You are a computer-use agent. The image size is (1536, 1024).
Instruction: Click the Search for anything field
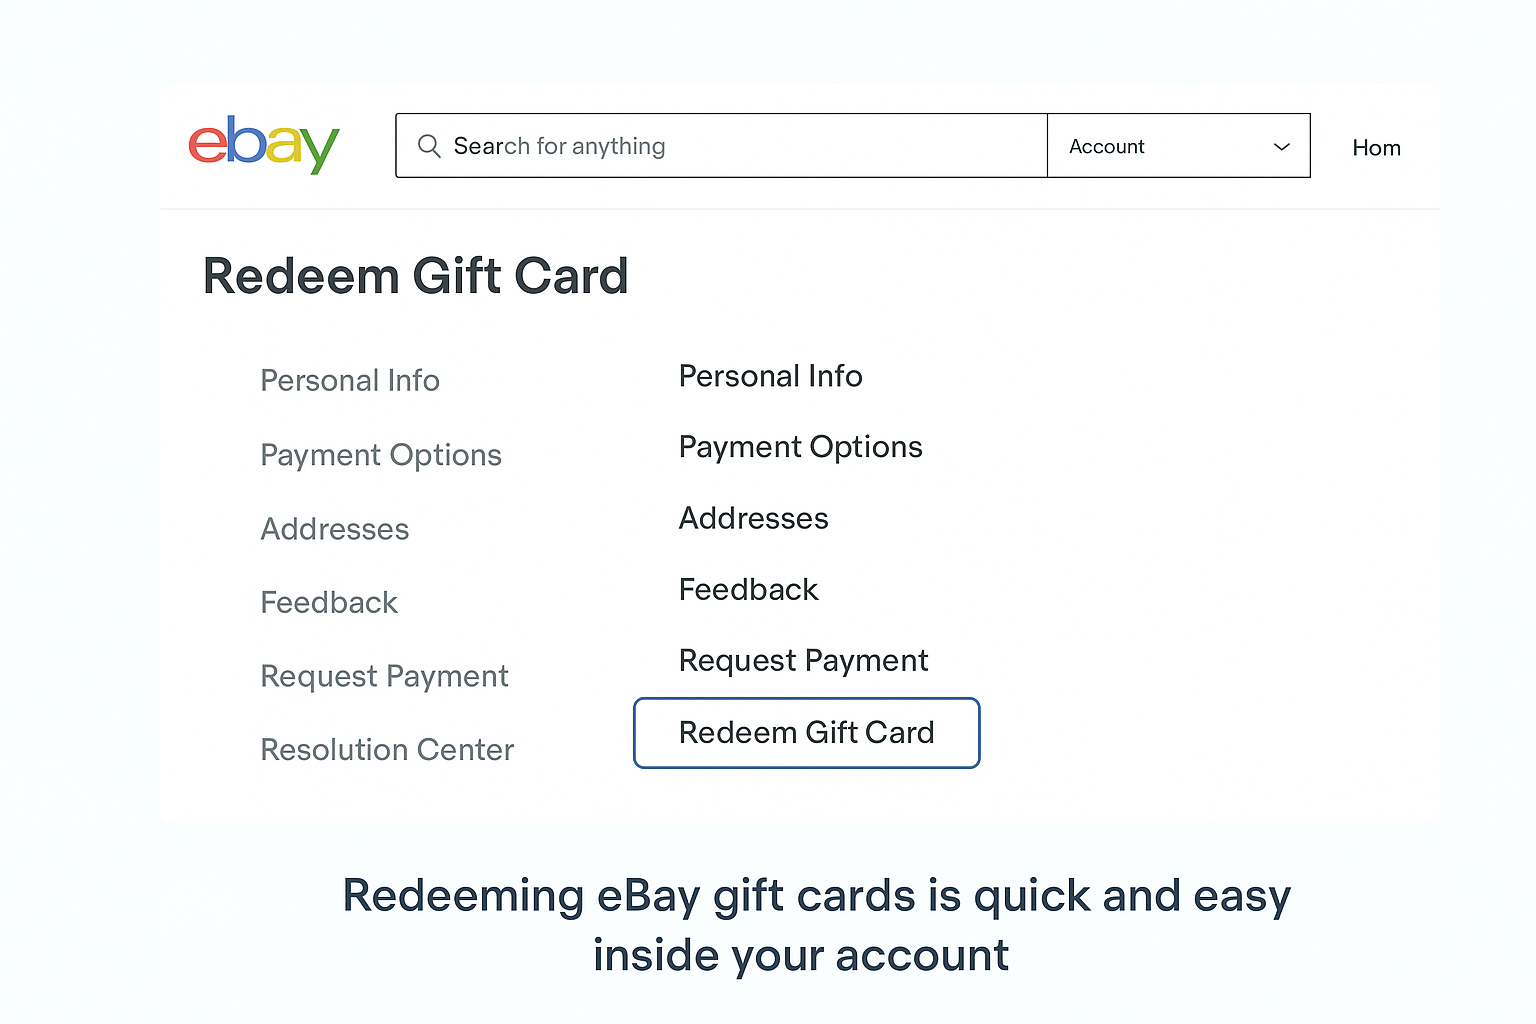point(700,146)
